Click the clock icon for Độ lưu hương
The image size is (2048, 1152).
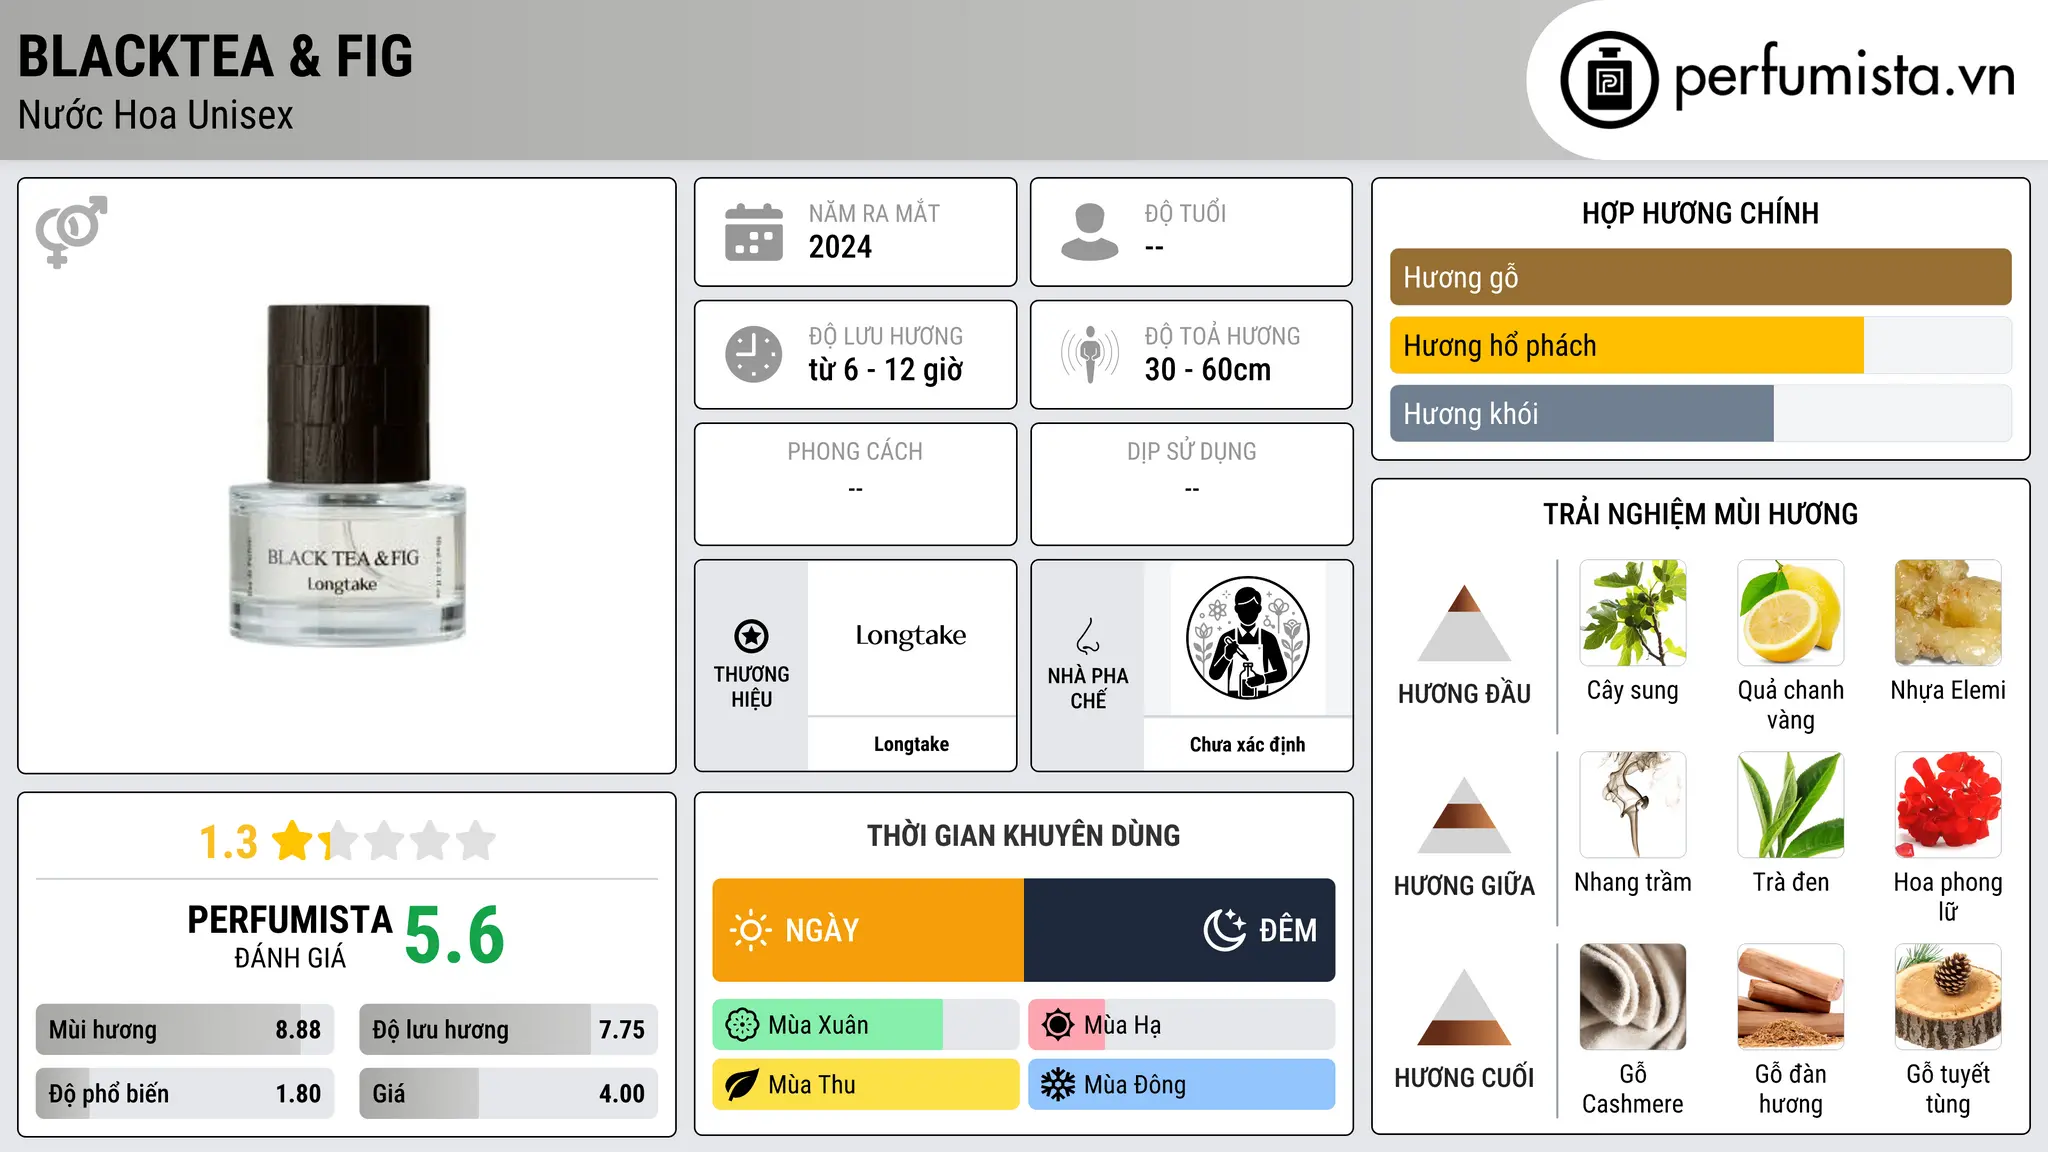point(754,354)
